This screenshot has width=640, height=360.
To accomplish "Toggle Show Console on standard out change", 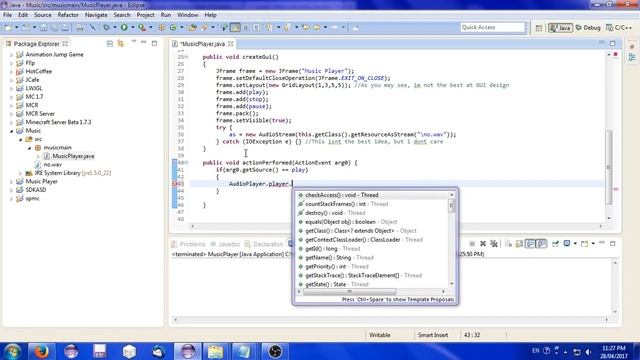I will point(530,244).
